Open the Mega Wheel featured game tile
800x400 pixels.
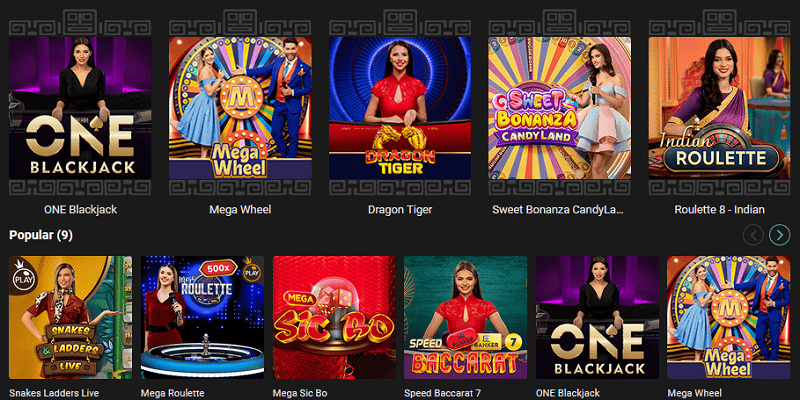click(x=240, y=108)
